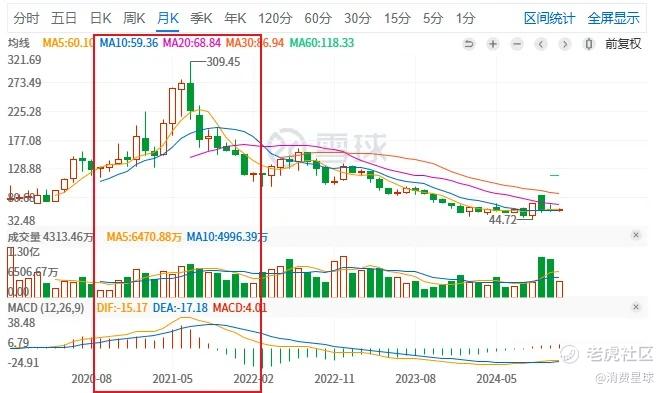Click the 321.69 price axis label

tap(25, 60)
